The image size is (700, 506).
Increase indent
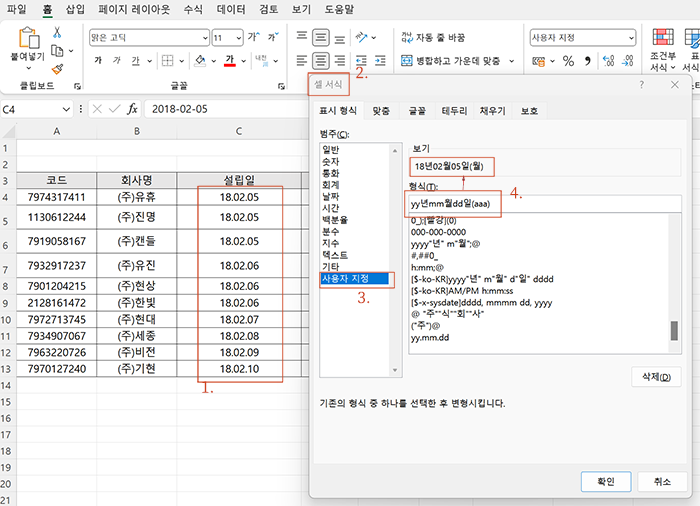pos(380,60)
